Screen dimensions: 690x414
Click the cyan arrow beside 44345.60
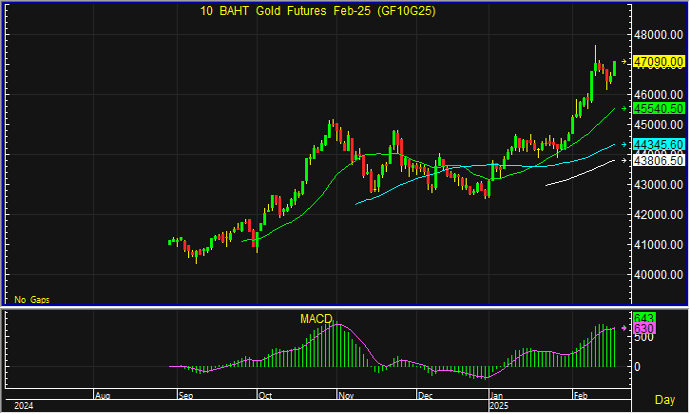click(x=624, y=145)
